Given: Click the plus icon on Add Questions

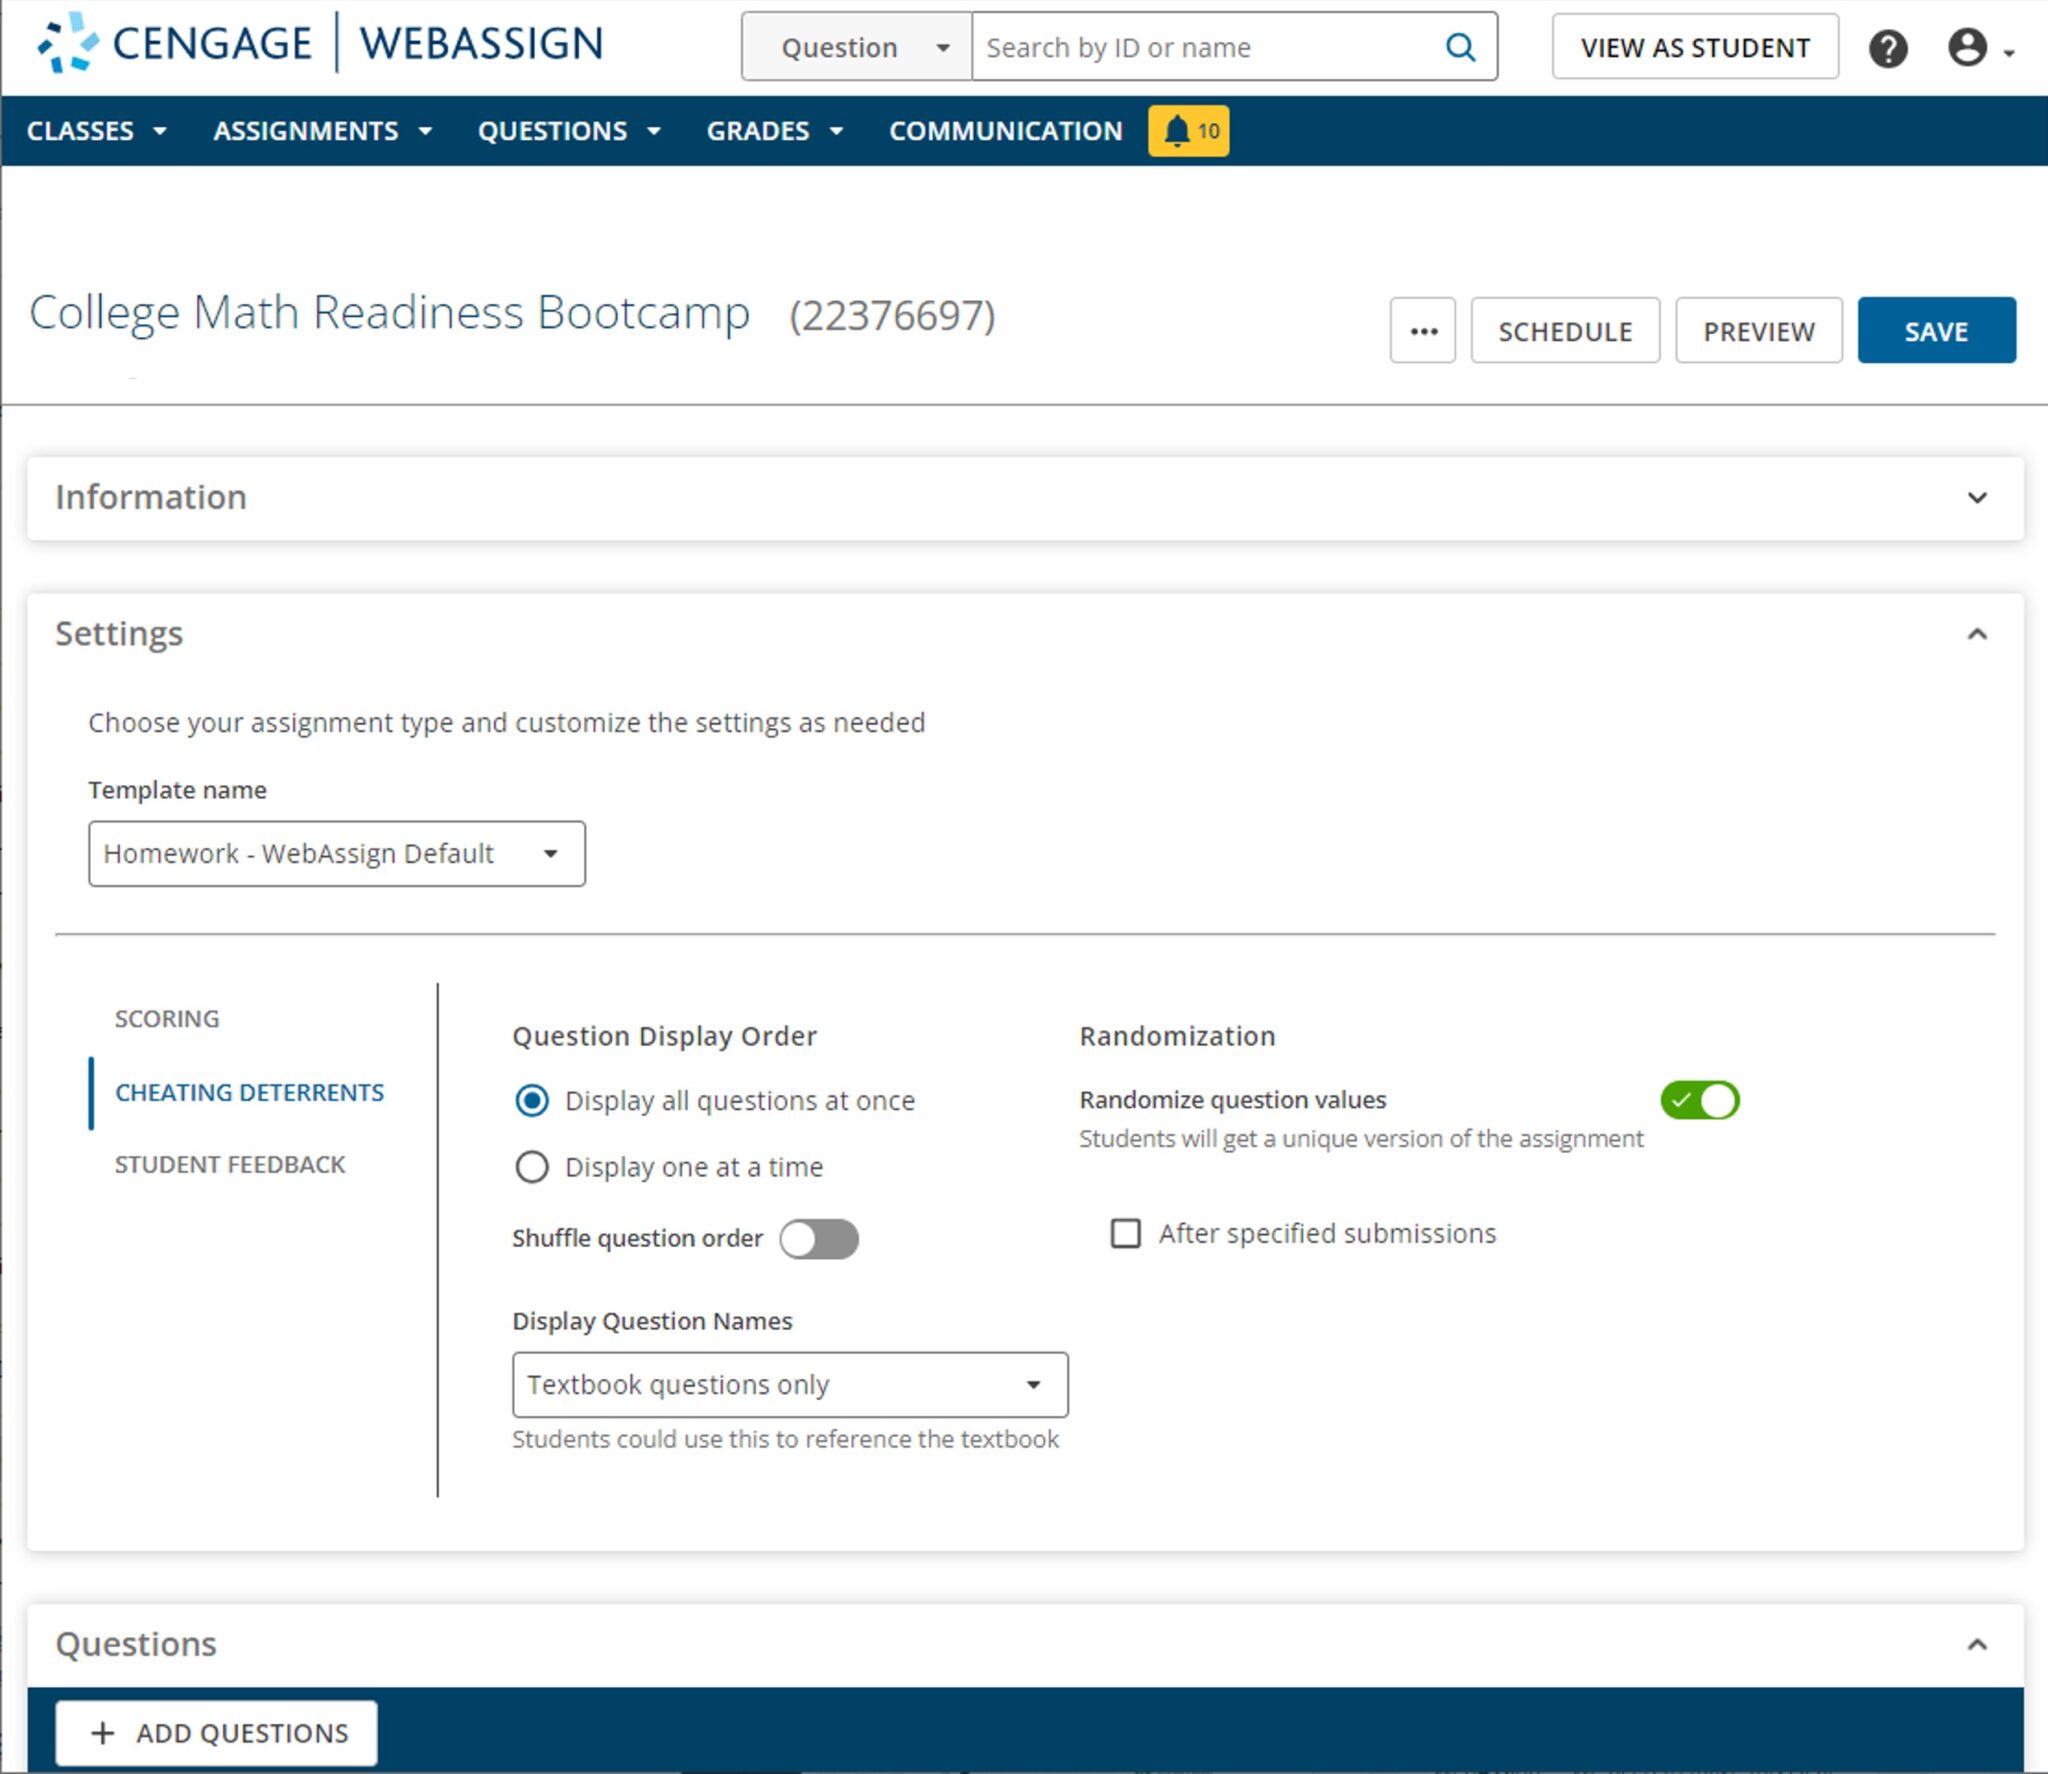Looking at the screenshot, I should coord(103,1733).
